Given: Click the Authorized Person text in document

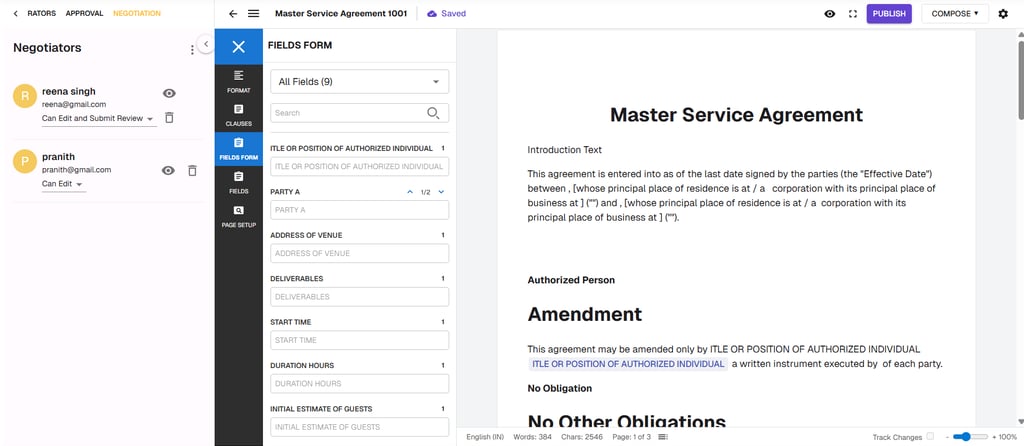Looking at the screenshot, I should [571, 280].
